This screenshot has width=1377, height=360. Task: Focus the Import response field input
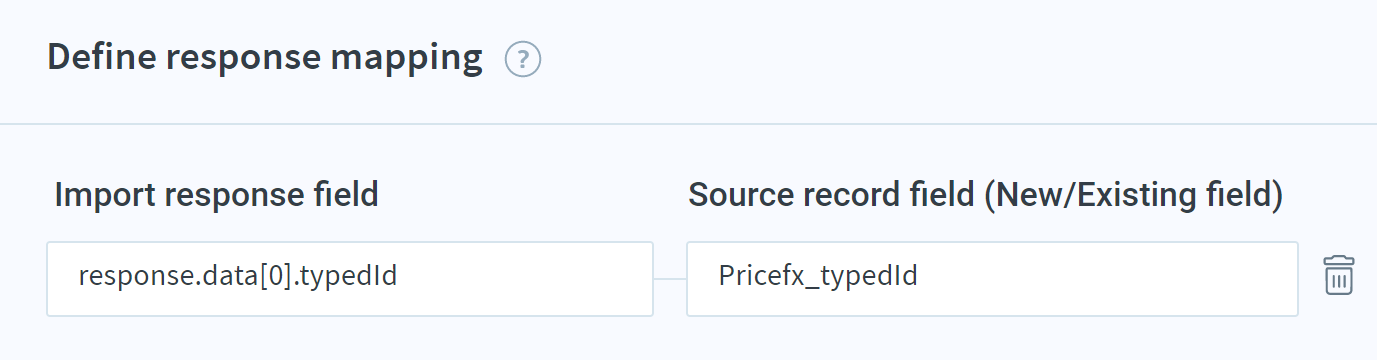[x=350, y=278]
